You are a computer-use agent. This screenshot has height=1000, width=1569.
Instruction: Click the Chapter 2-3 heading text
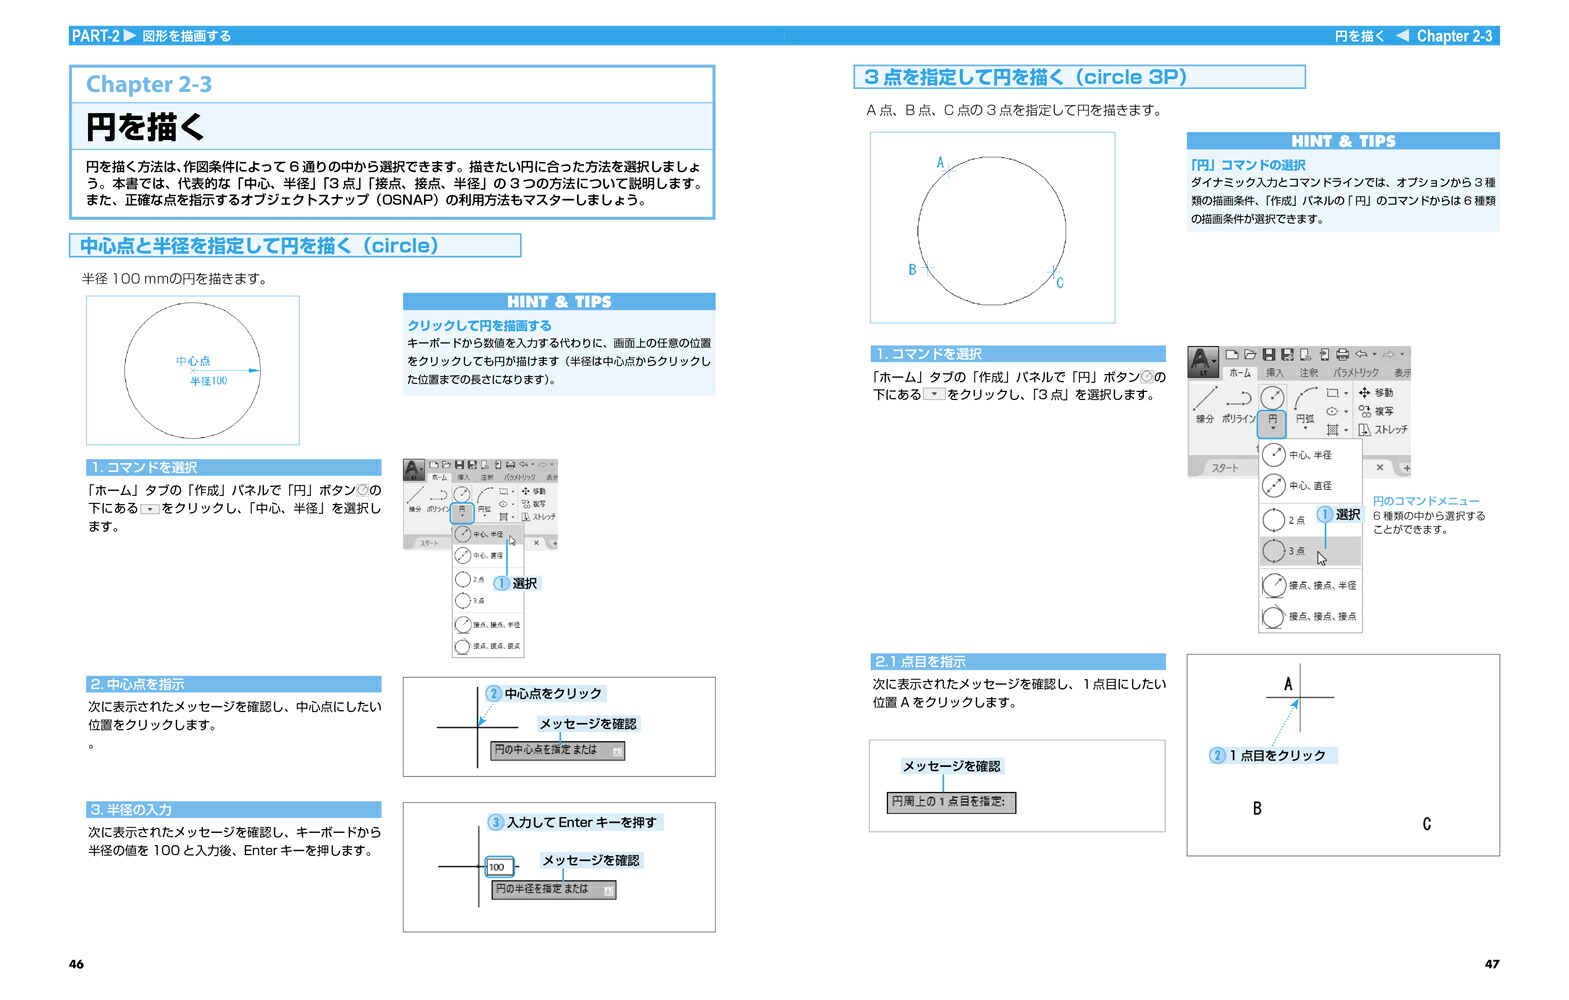pos(149,84)
